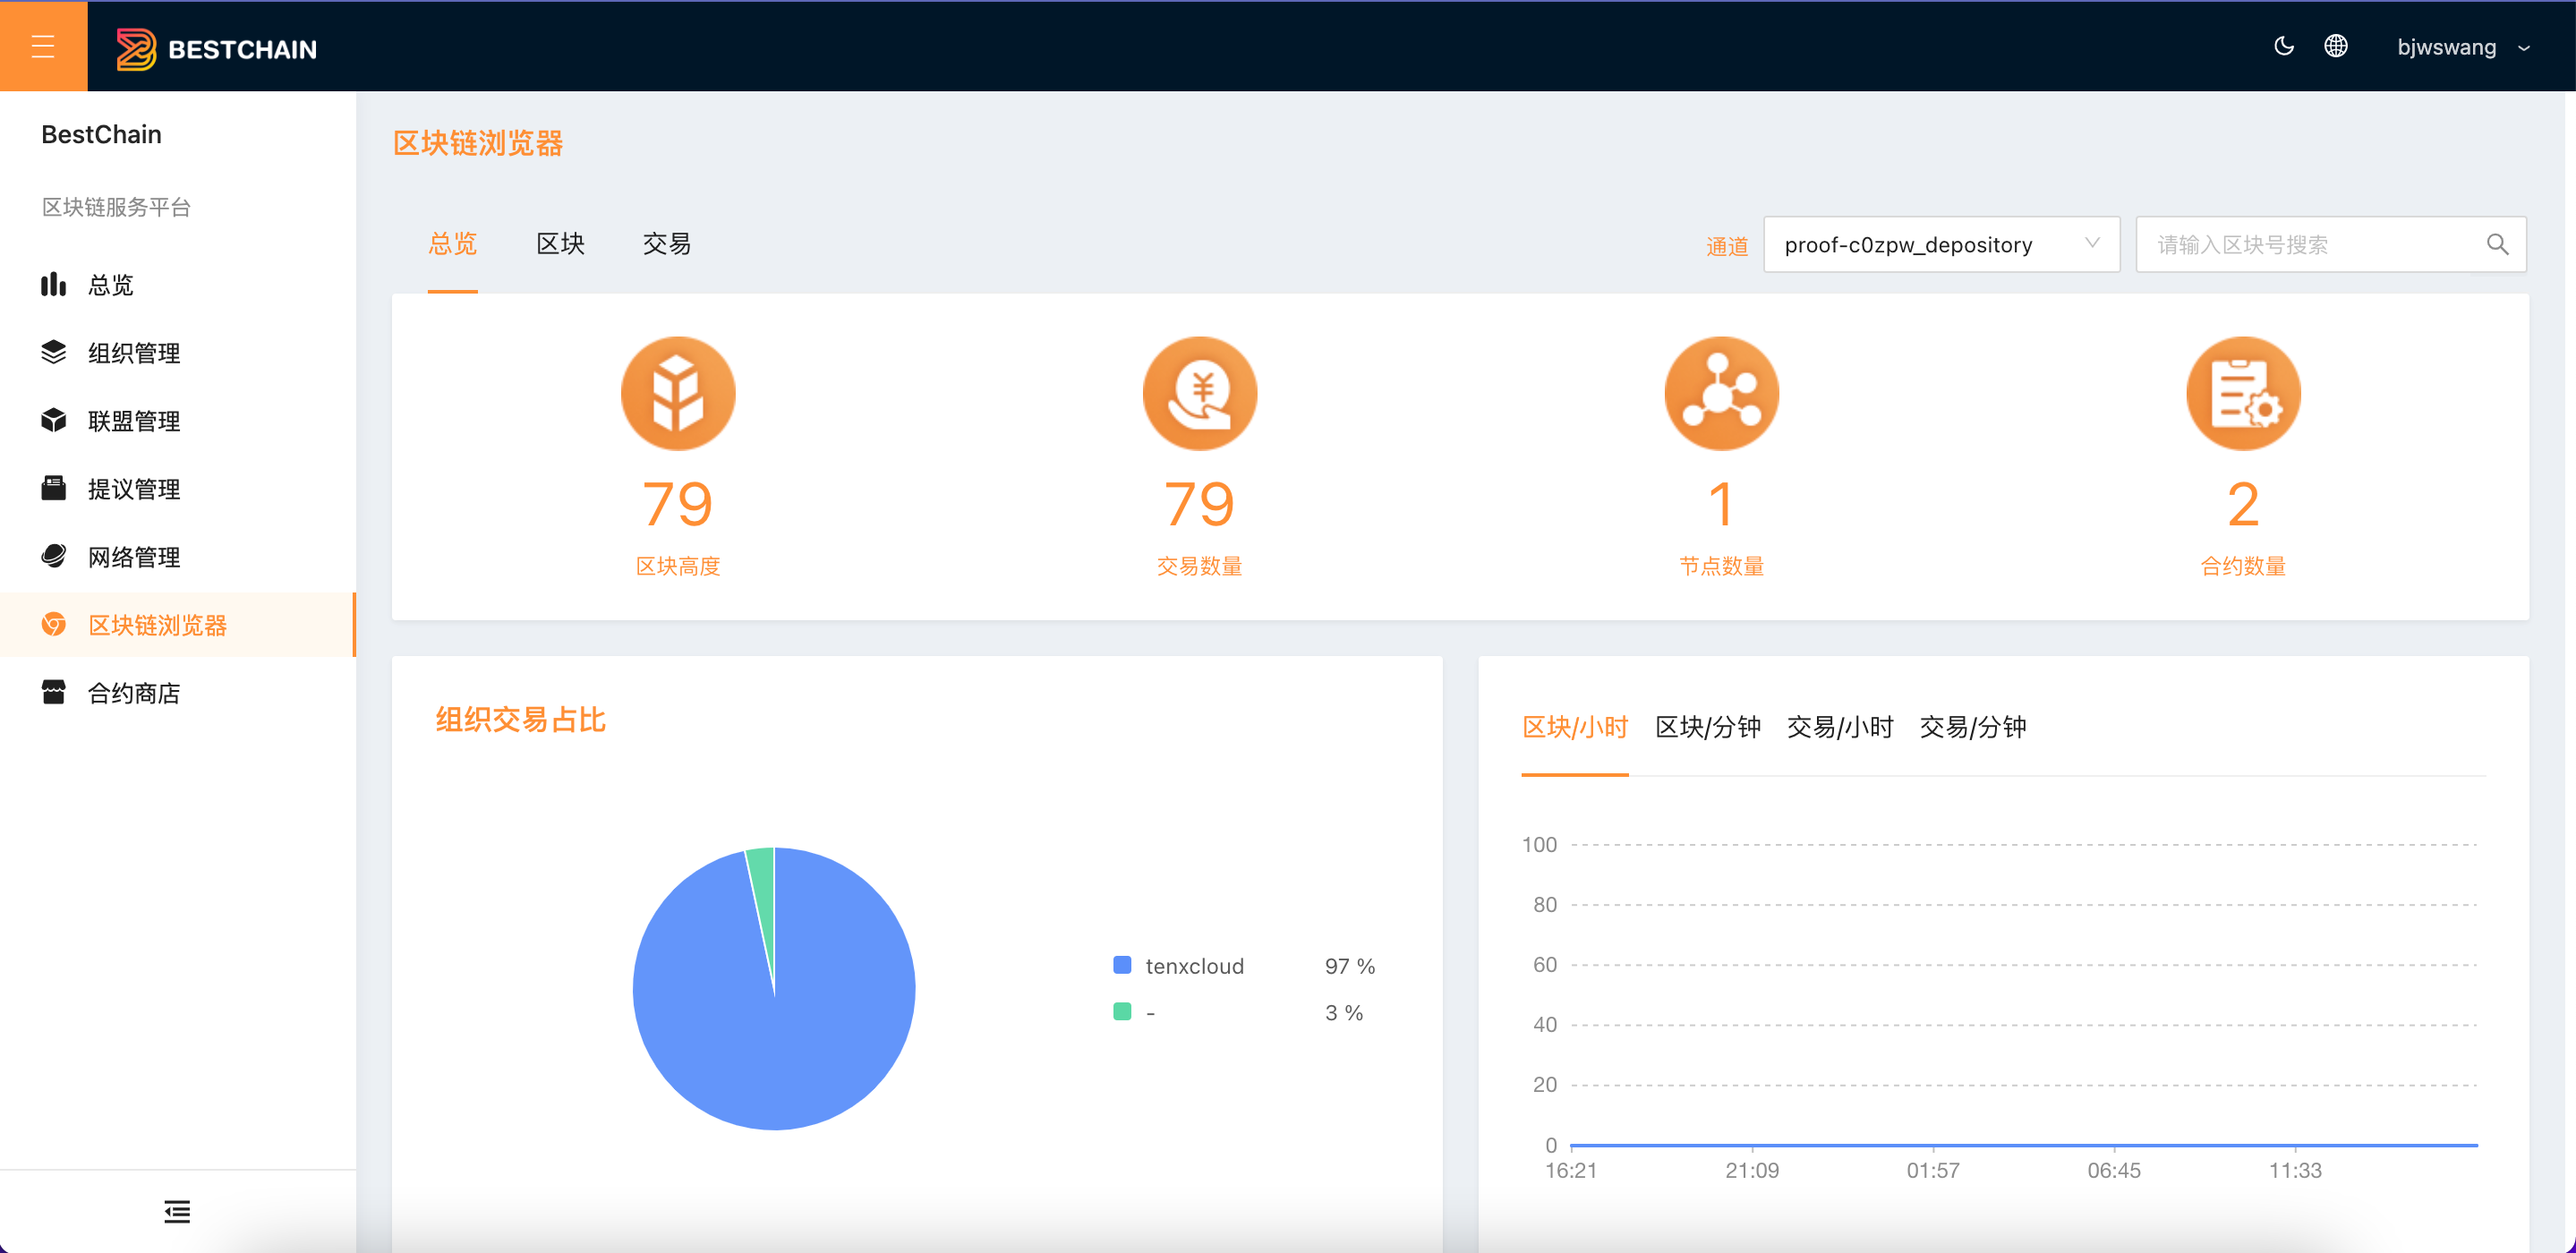Click the 网络管理 sidebar icon
The image size is (2576, 1253).
click(x=53, y=556)
